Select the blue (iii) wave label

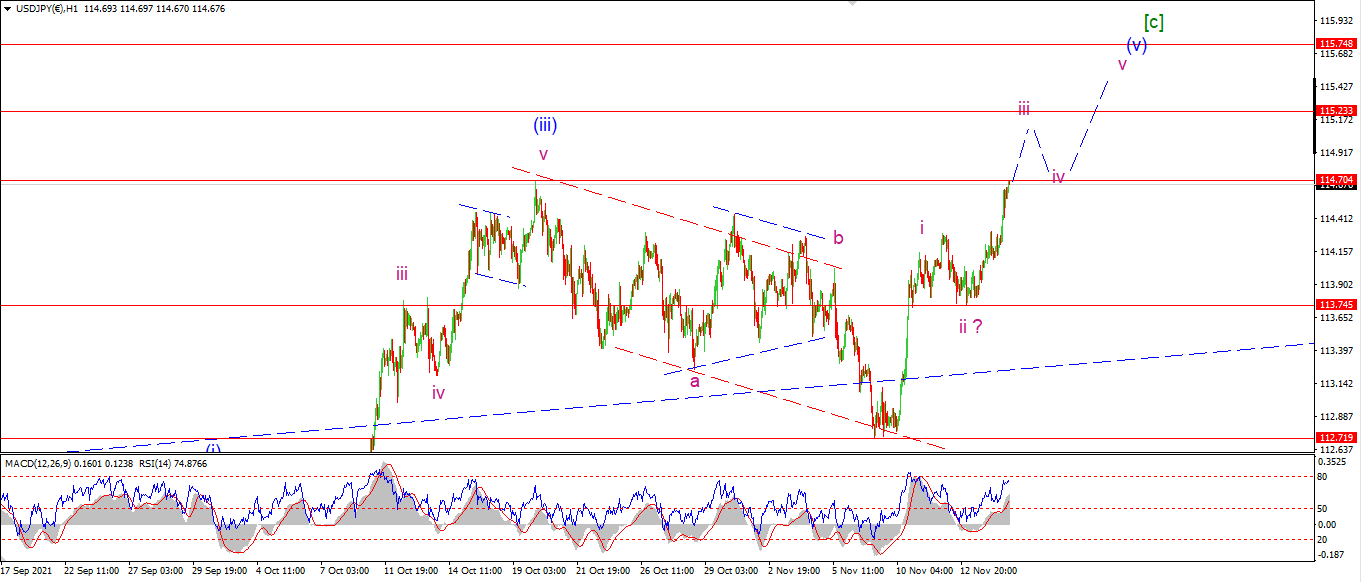click(545, 125)
